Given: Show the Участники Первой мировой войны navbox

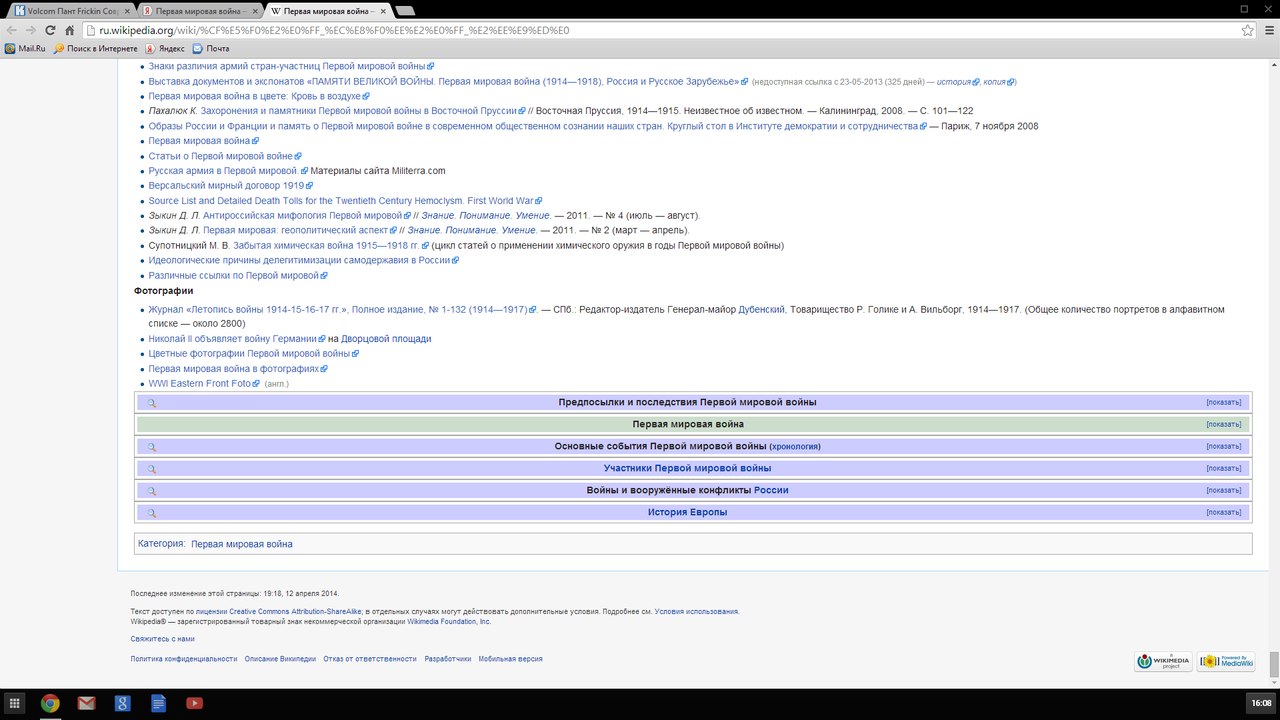Looking at the screenshot, I should point(1224,469).
